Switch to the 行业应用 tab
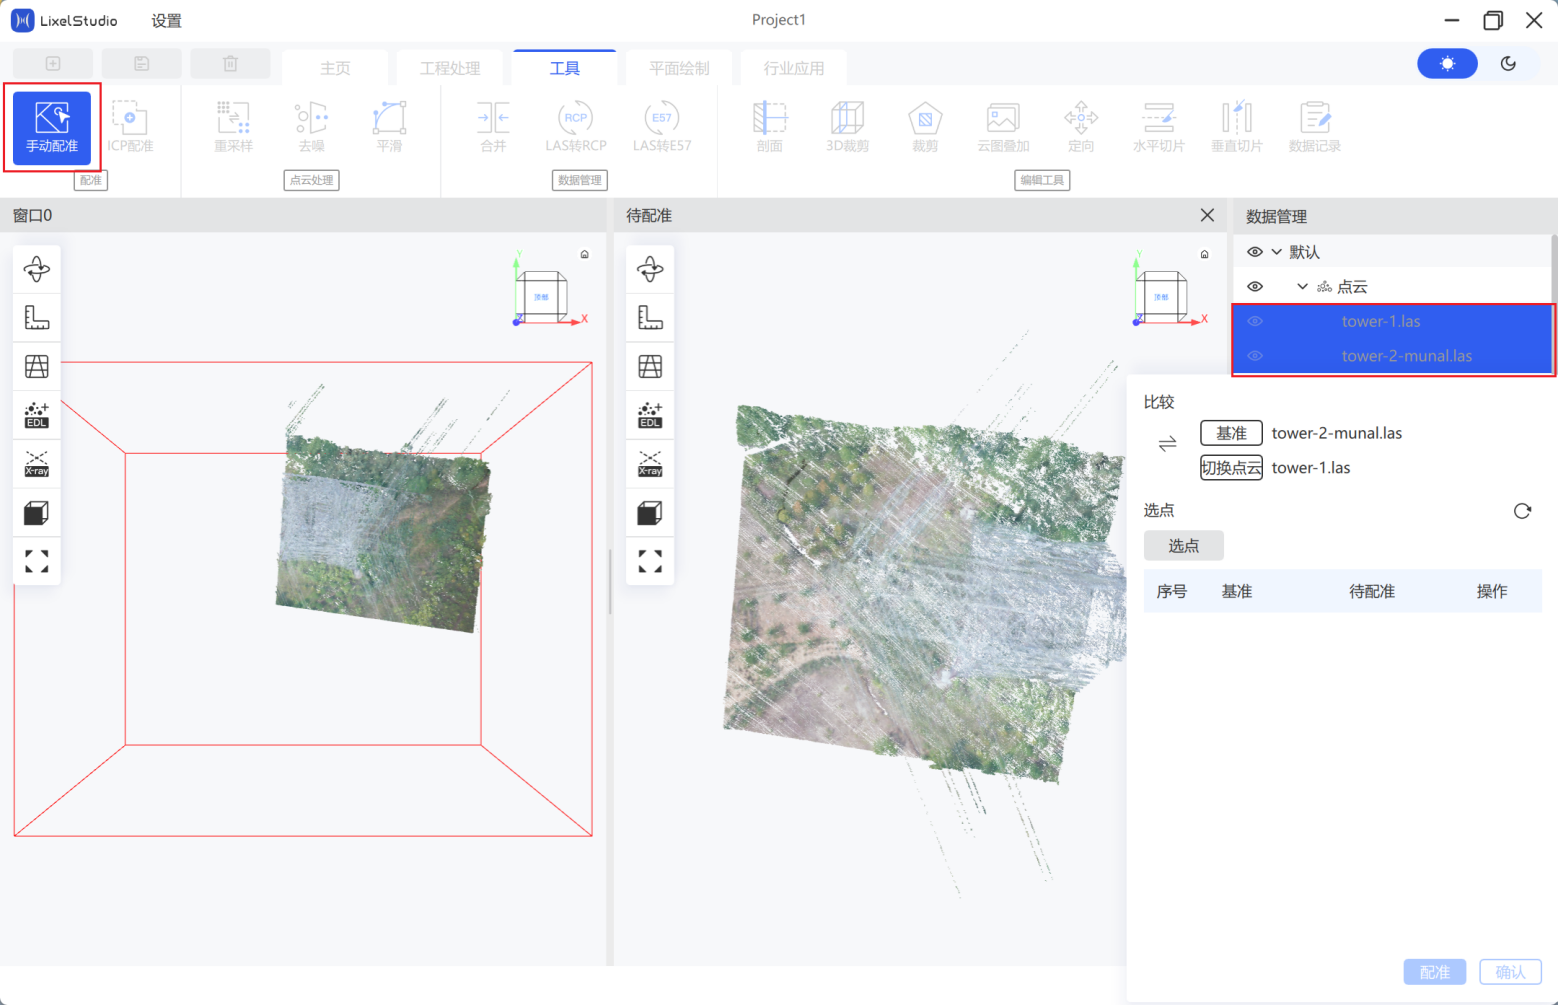1558x1005 pixels. pyautogui.click(x=794, y=68)
